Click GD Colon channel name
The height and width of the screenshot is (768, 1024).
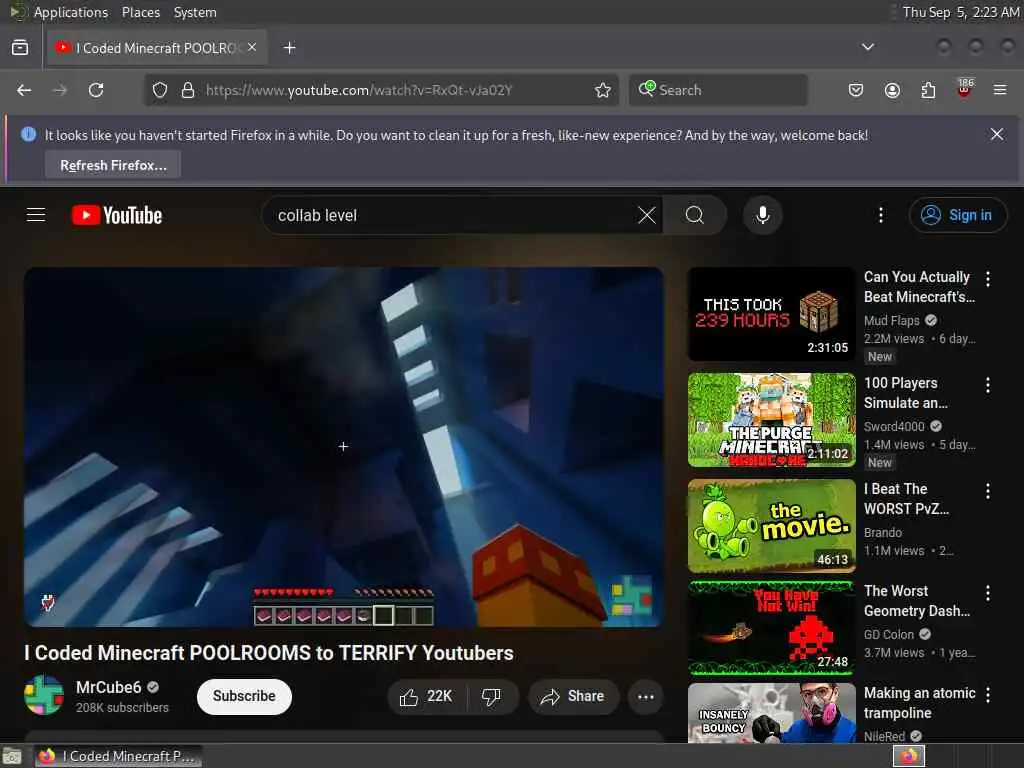[889, 634]
